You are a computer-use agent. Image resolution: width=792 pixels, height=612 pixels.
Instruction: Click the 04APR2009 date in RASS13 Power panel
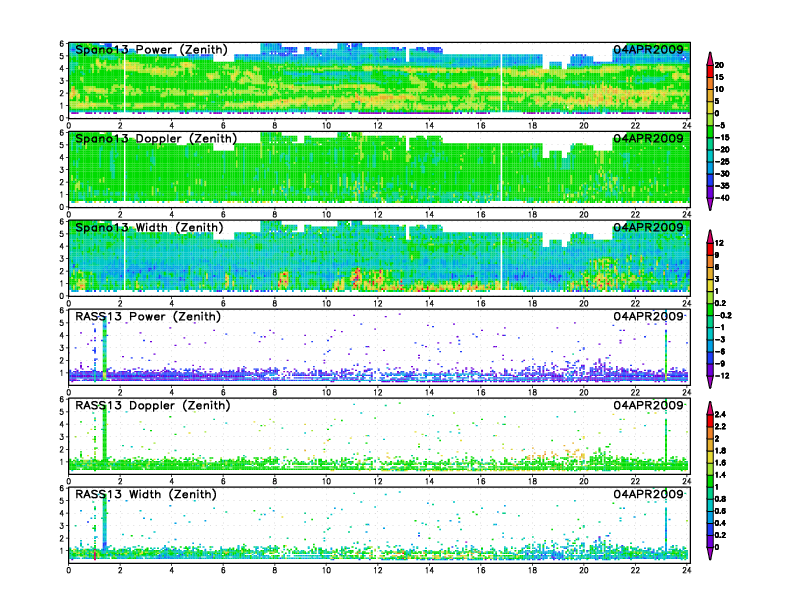click(648, 317)
